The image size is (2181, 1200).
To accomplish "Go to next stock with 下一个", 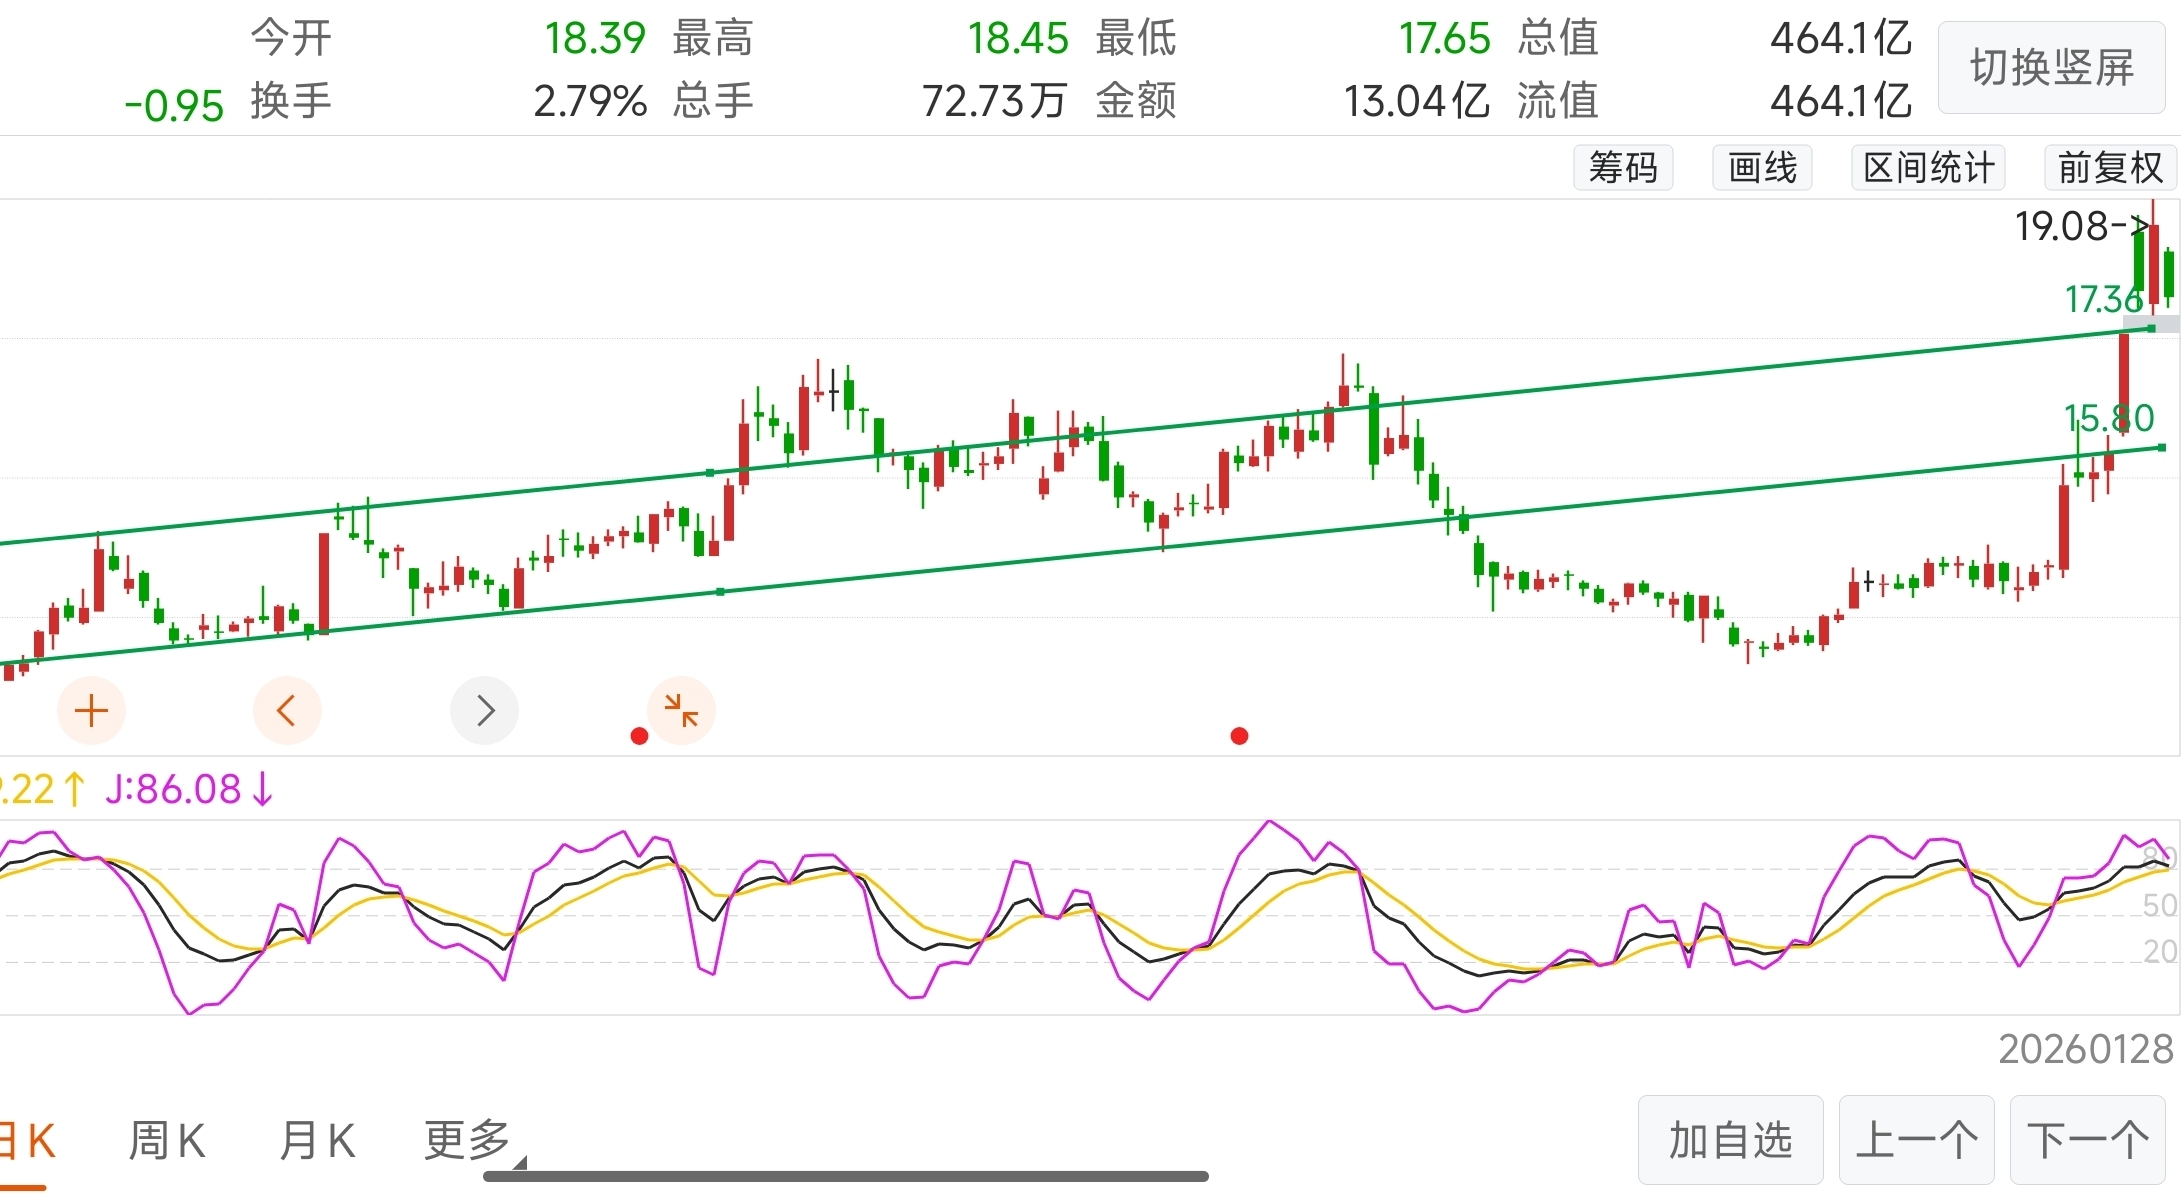I will tap(2088, 1141).
